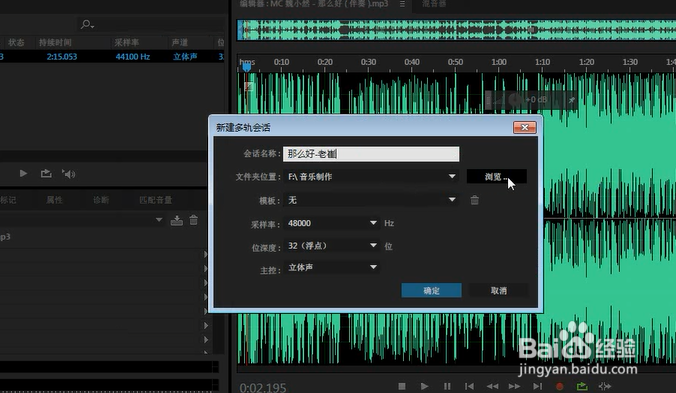Toggle green loop playback button in transport
Image resolution: width=676 pixels, height=393 pixels.
click(582, 386)
